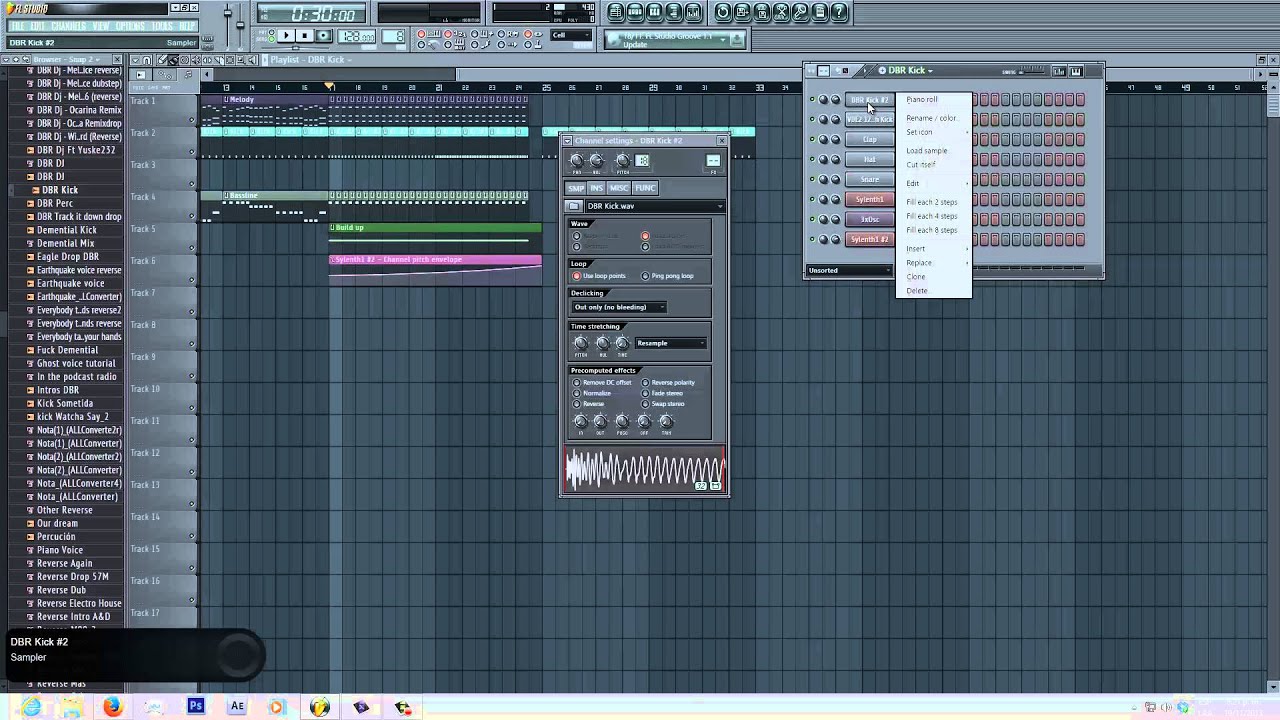Open the mixer from the toolbar
Image resolution: width=1280 pixels, height=720 pixels.
click(x=693, y=12)
